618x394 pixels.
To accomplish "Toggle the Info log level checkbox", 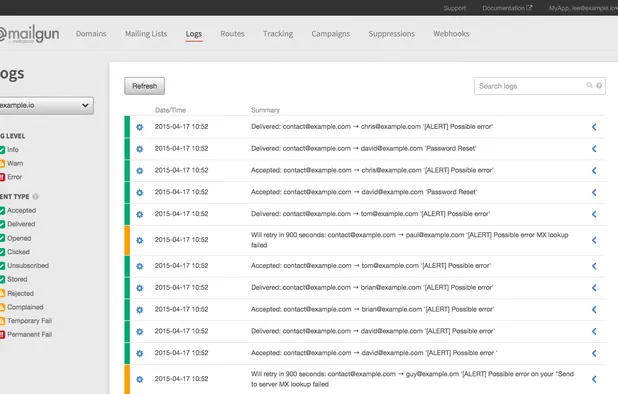I will [2, 150].
